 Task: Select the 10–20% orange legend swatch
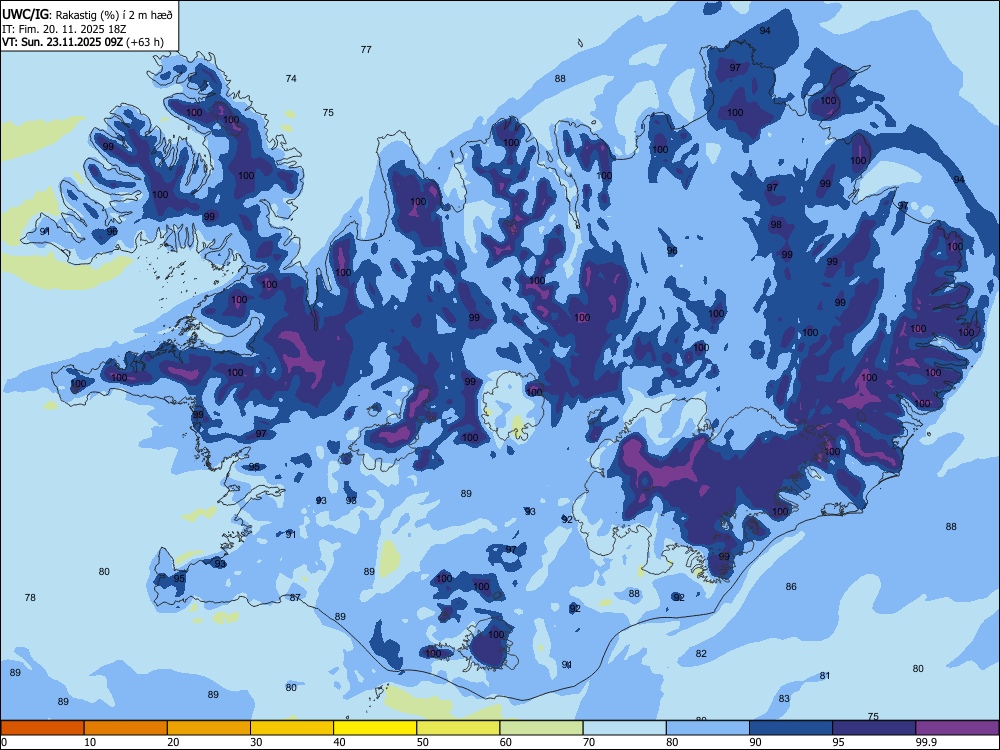point(126,728)
